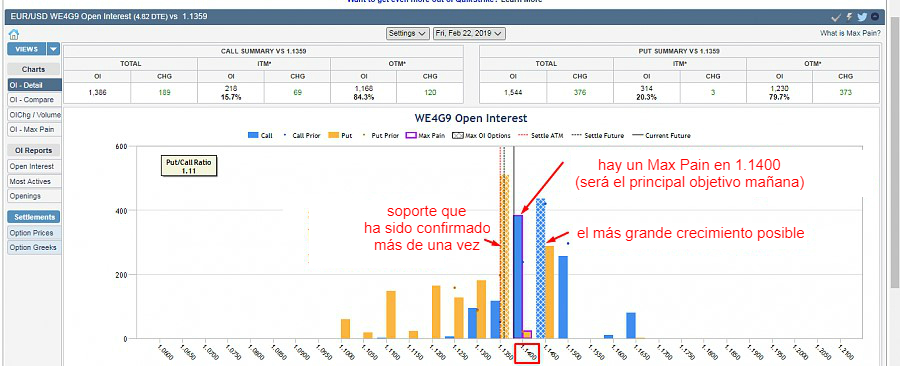
Task: Click the call OTM OI value 1,168
Action: pos(363,88)
